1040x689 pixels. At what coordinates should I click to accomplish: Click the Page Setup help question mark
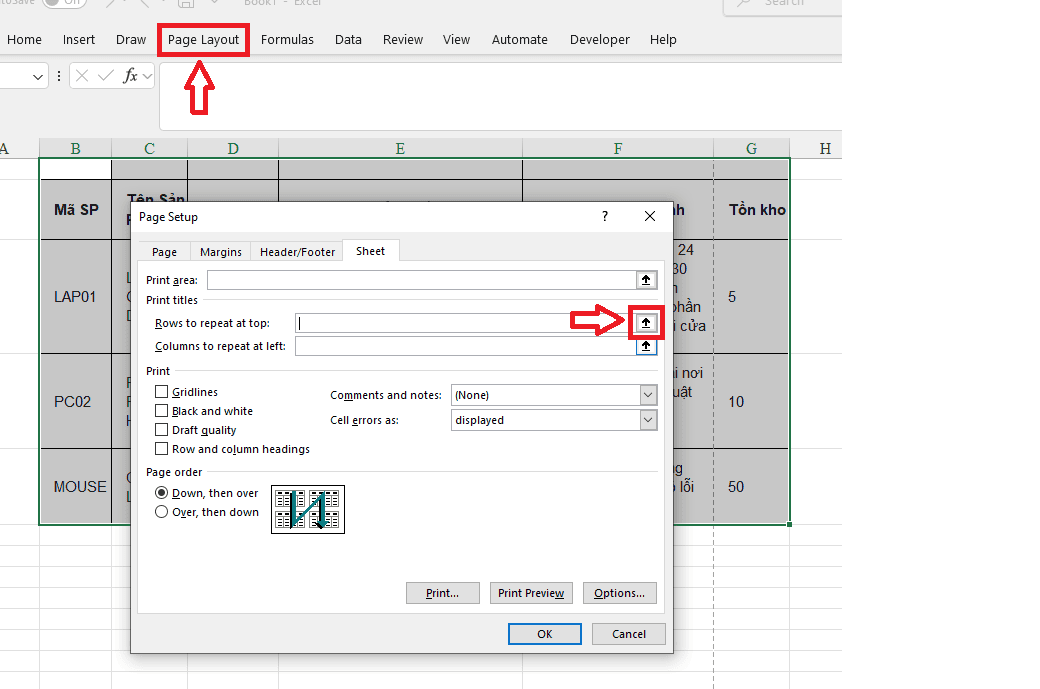tap(605, 216)
